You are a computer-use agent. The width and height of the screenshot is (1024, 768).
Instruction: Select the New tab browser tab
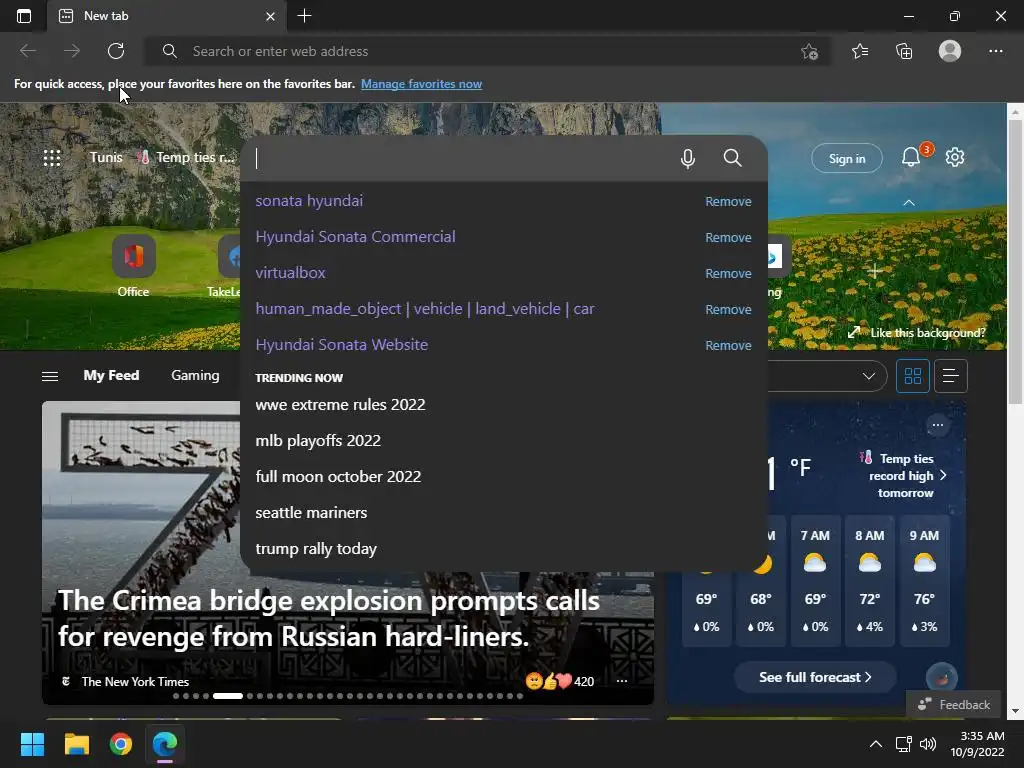point(167,16)
